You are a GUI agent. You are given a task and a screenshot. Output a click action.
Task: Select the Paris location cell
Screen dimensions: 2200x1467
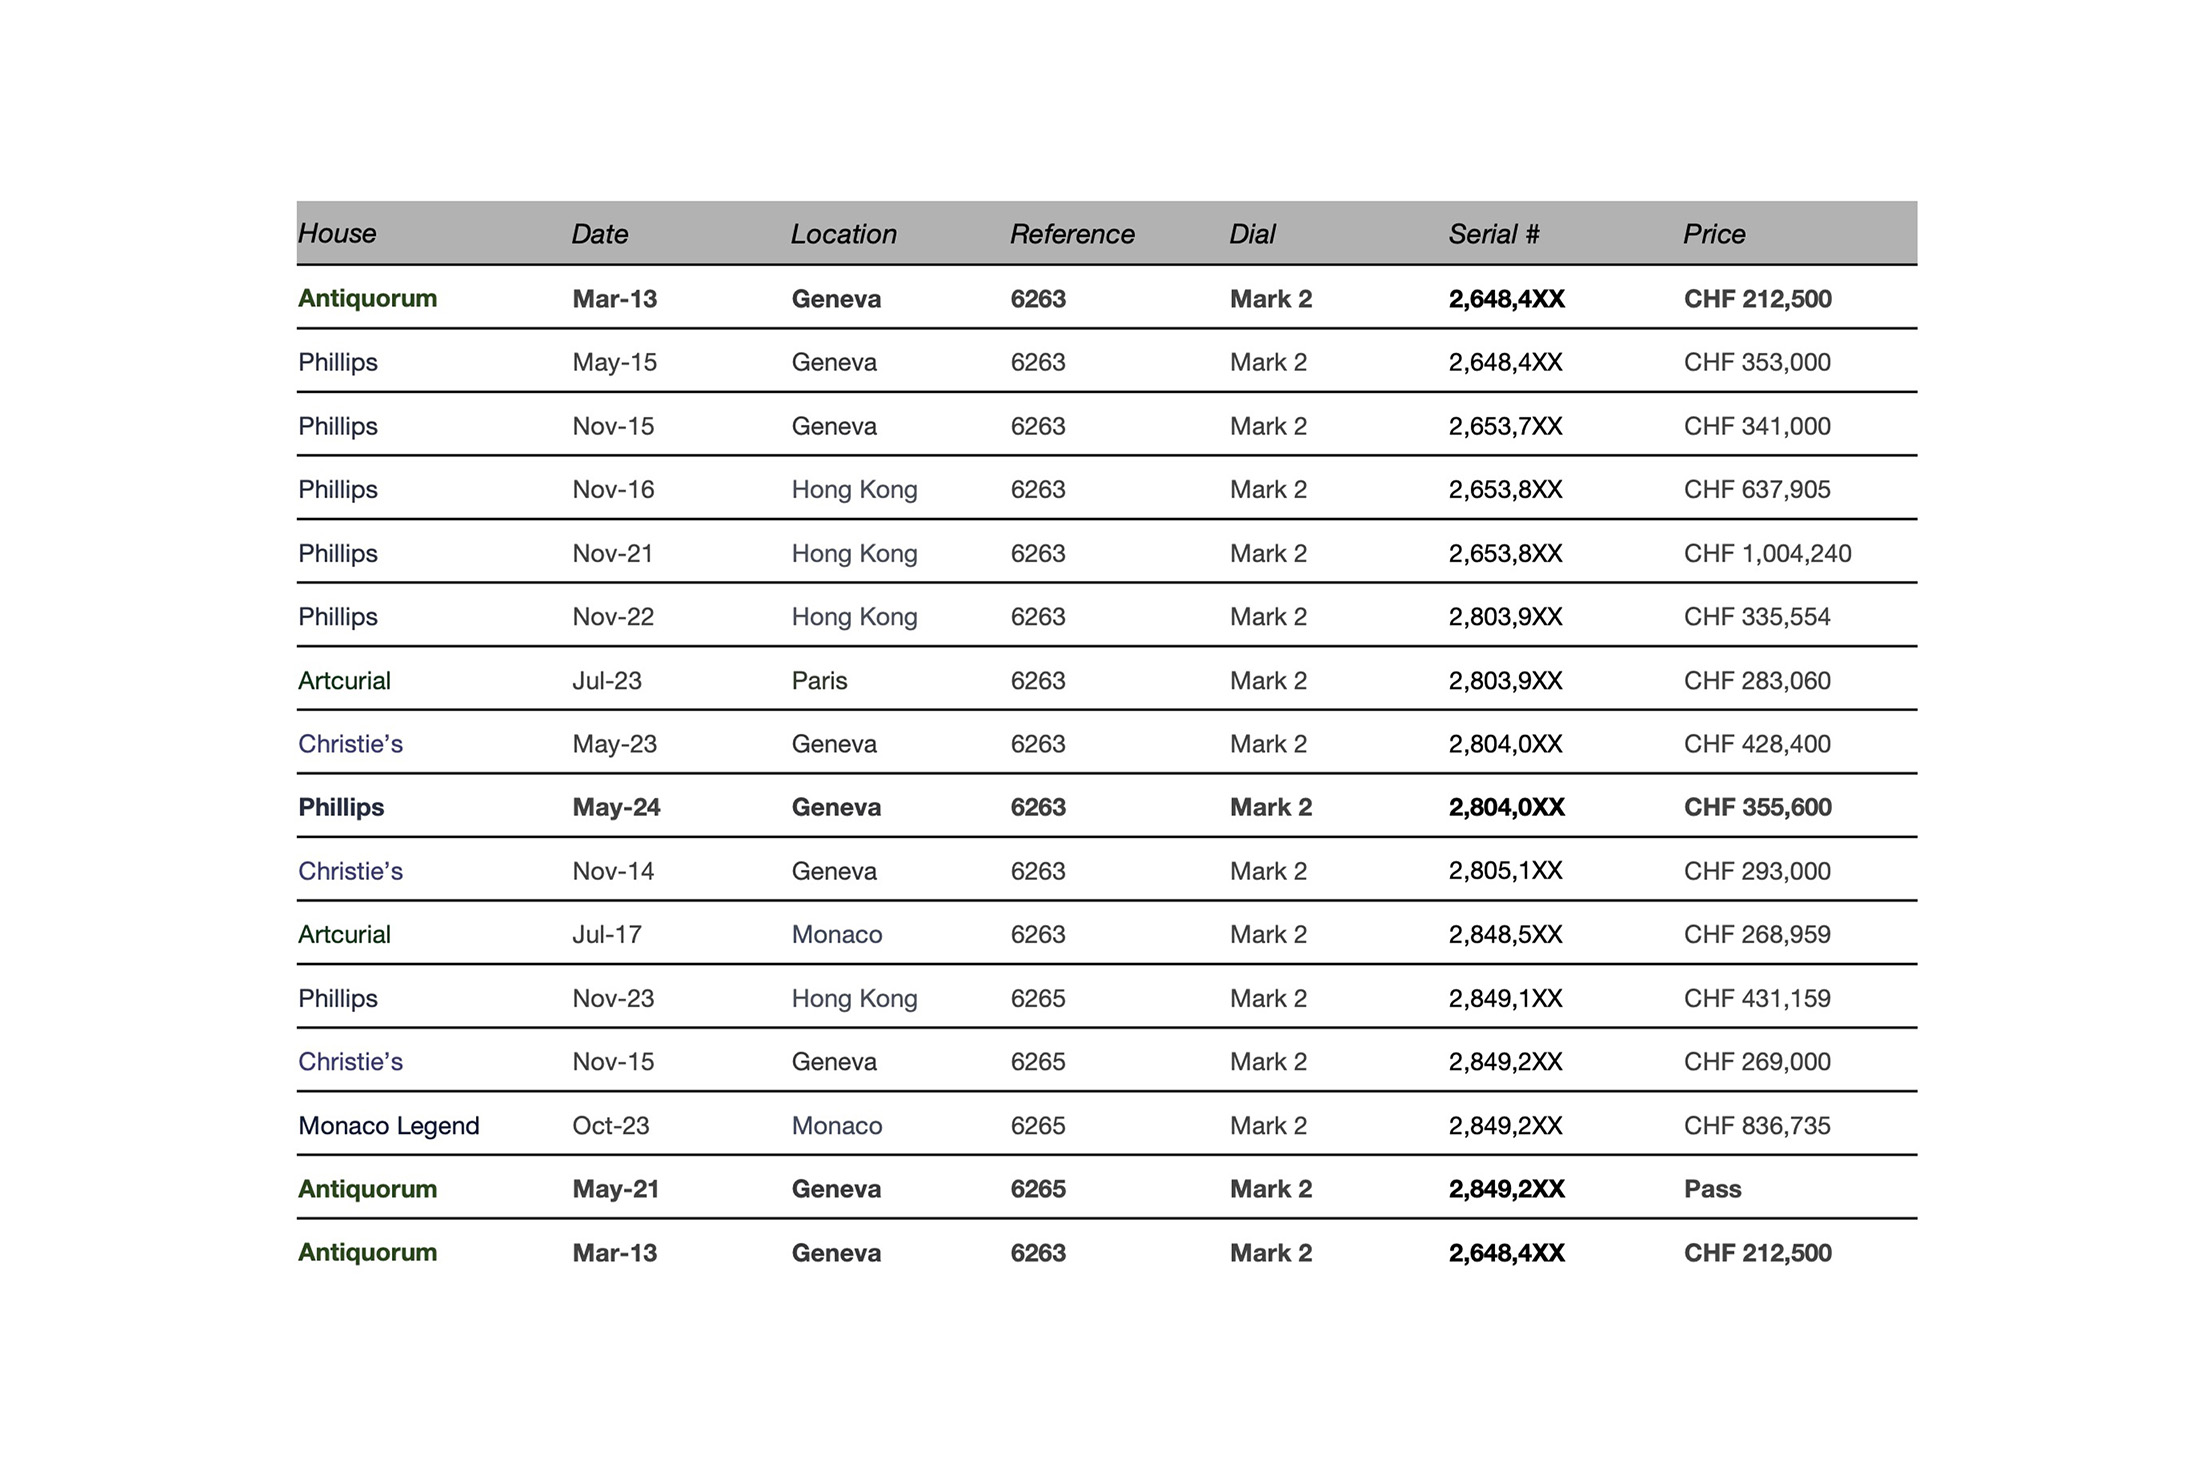pyautogui.click(x=819, y=680)
